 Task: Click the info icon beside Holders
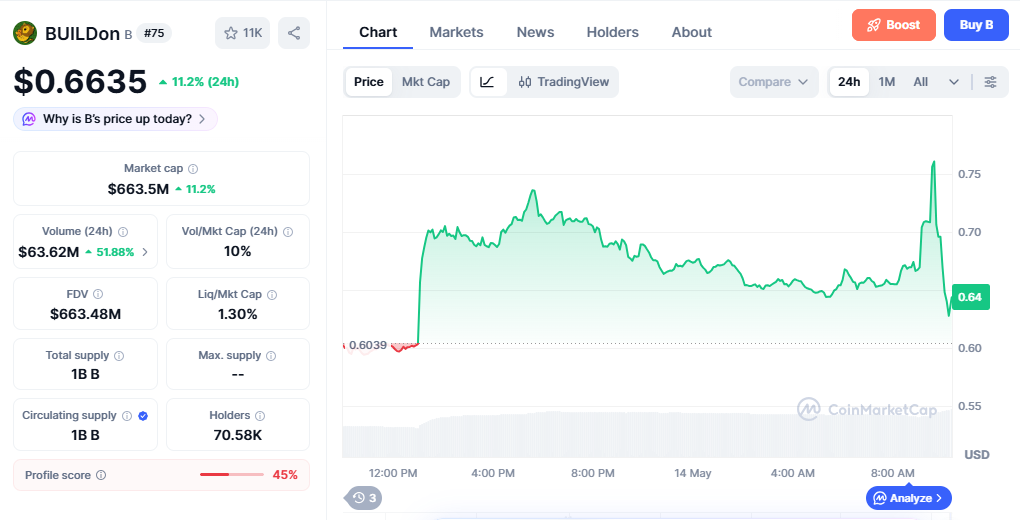coord(260,416)
